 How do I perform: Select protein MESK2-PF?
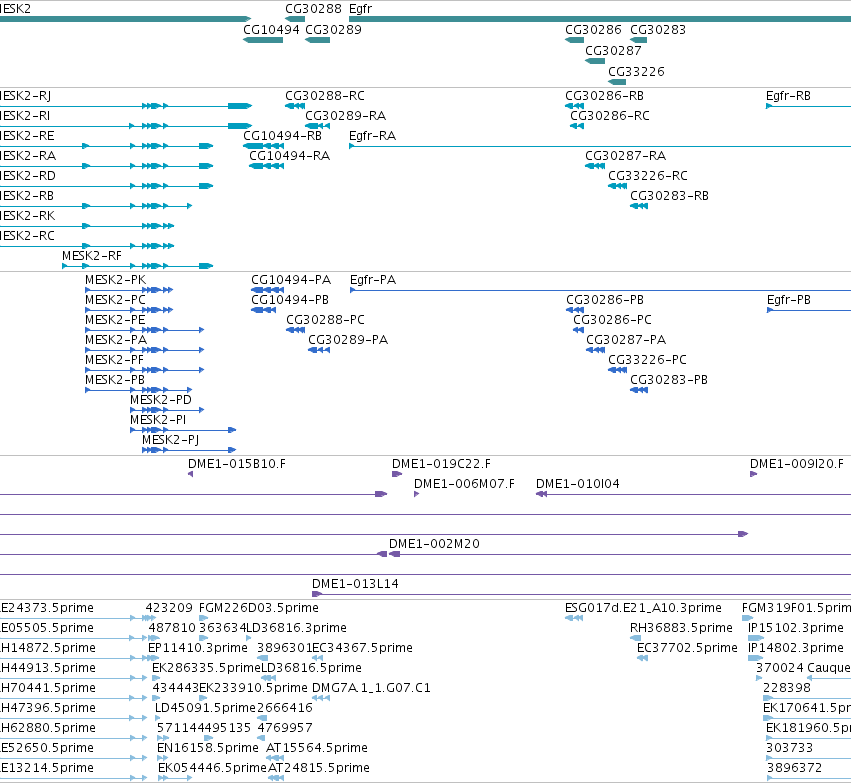tap(114, 360)
